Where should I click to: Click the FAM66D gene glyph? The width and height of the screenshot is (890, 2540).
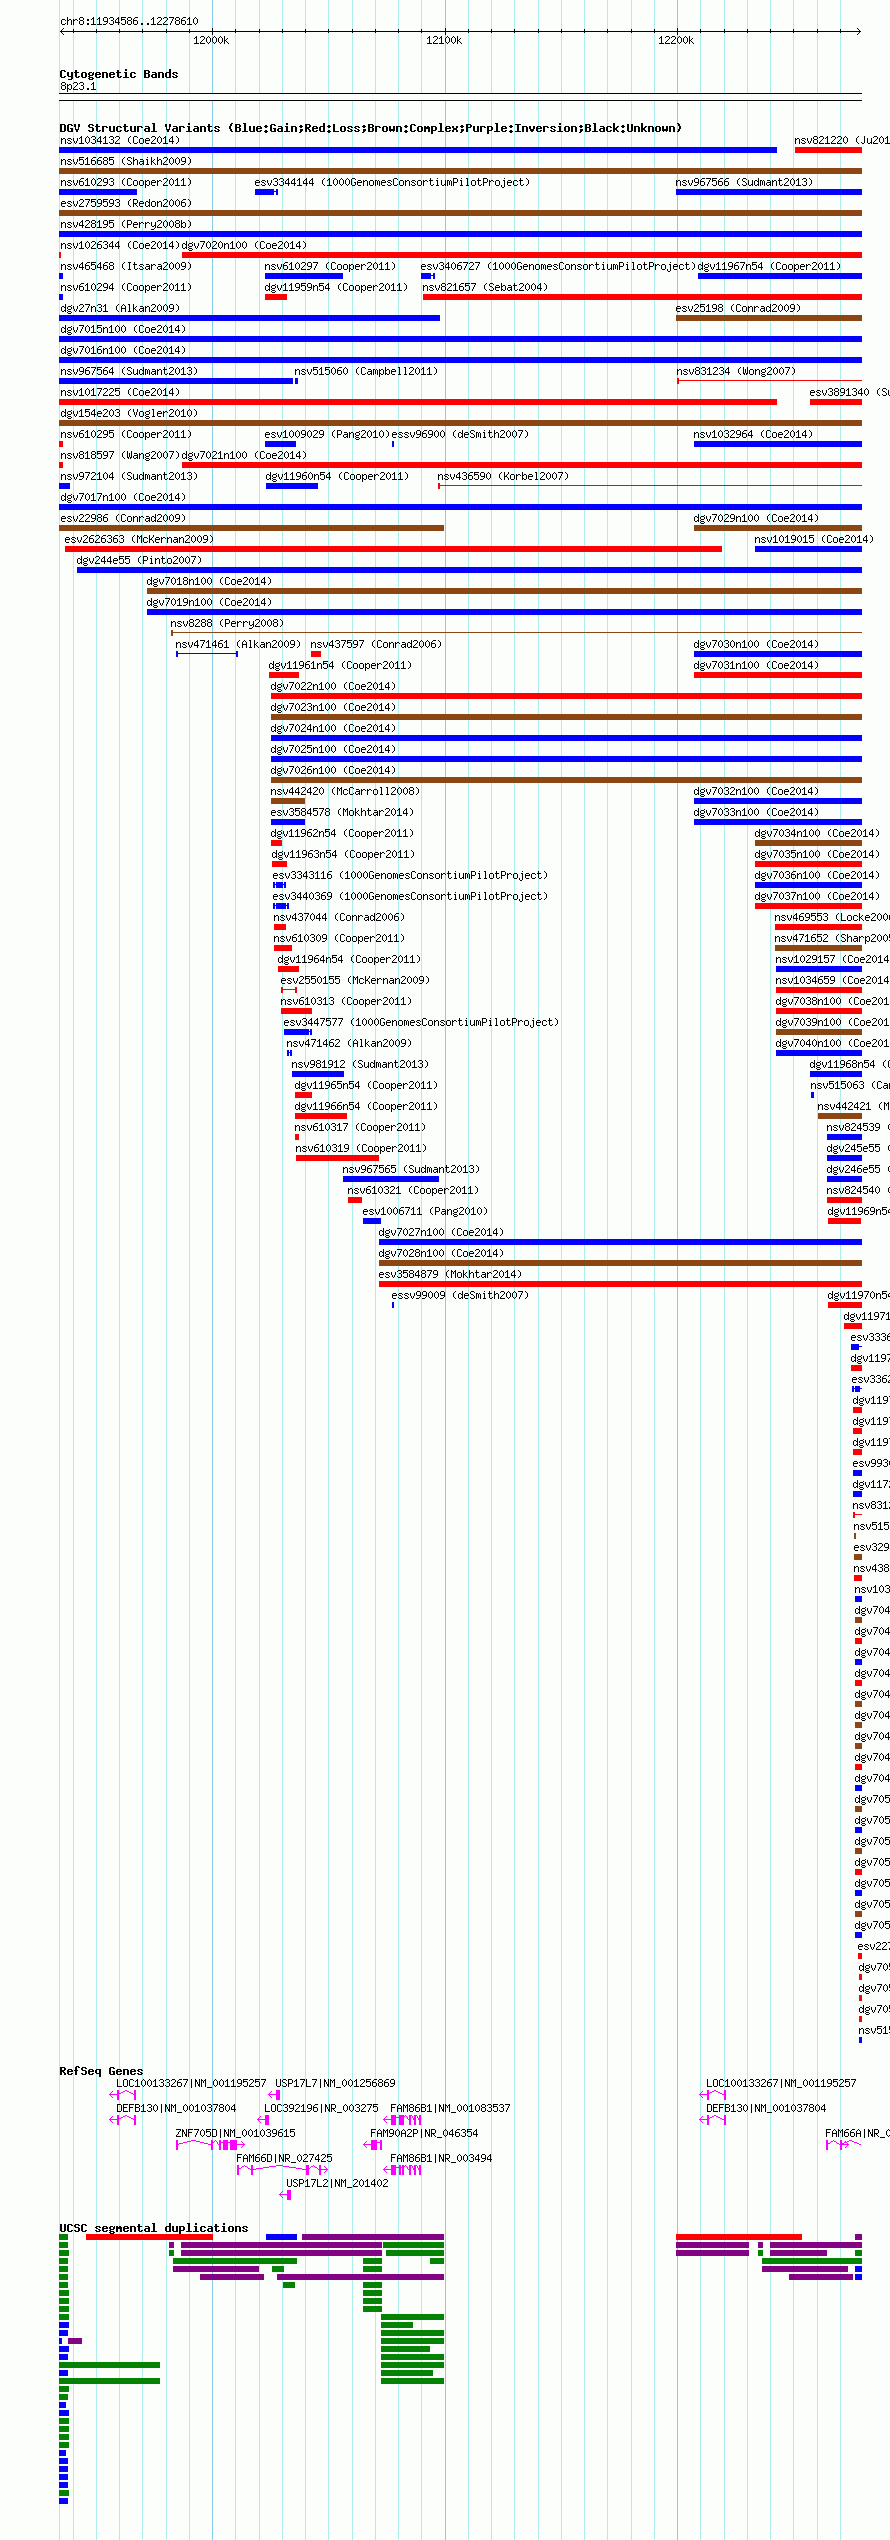coord(282,2170)
